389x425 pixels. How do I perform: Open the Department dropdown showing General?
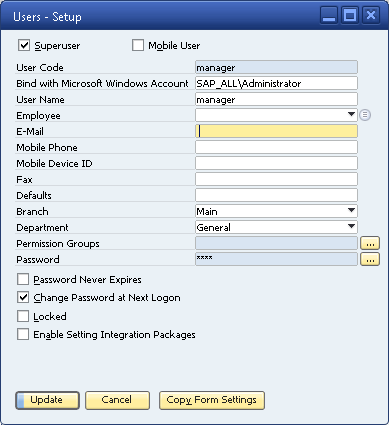(x=351, y=227)
